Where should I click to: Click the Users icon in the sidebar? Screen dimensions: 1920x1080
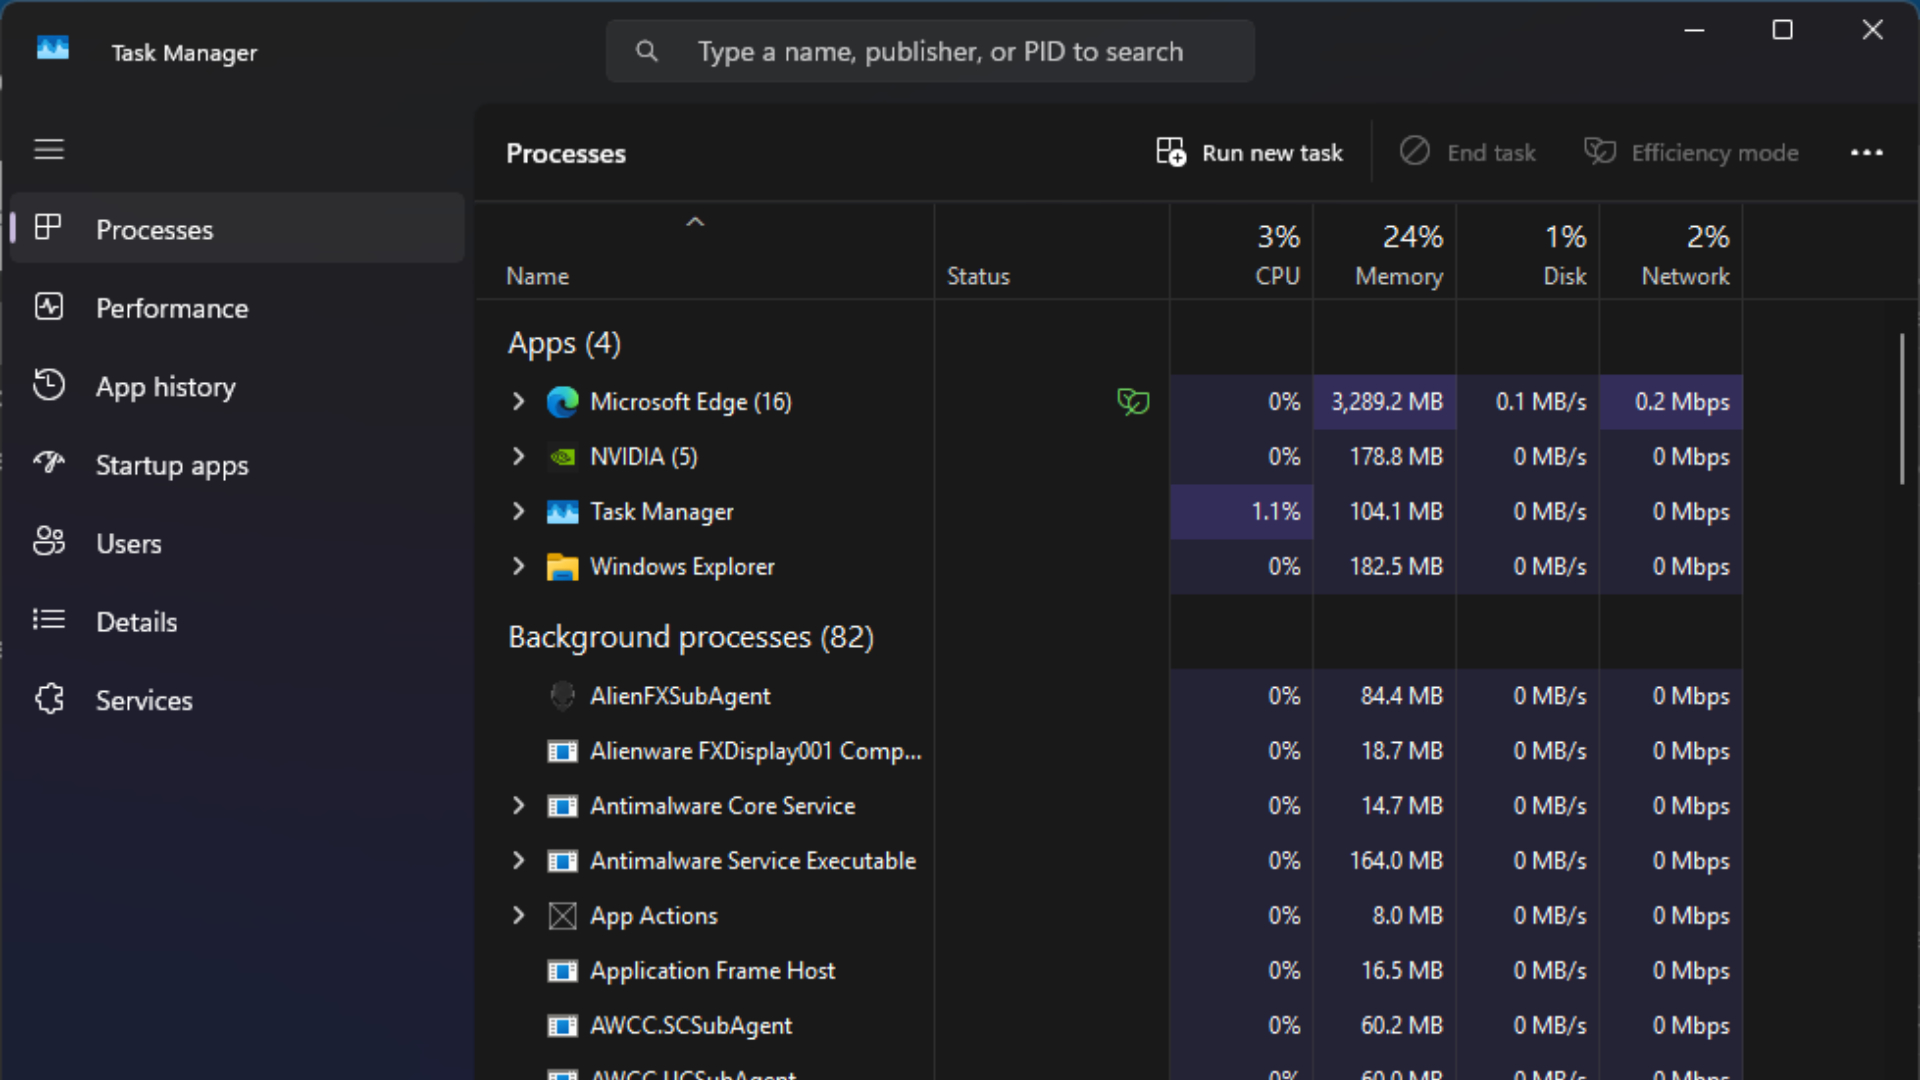pyautogui.click(x=48, y=541)
